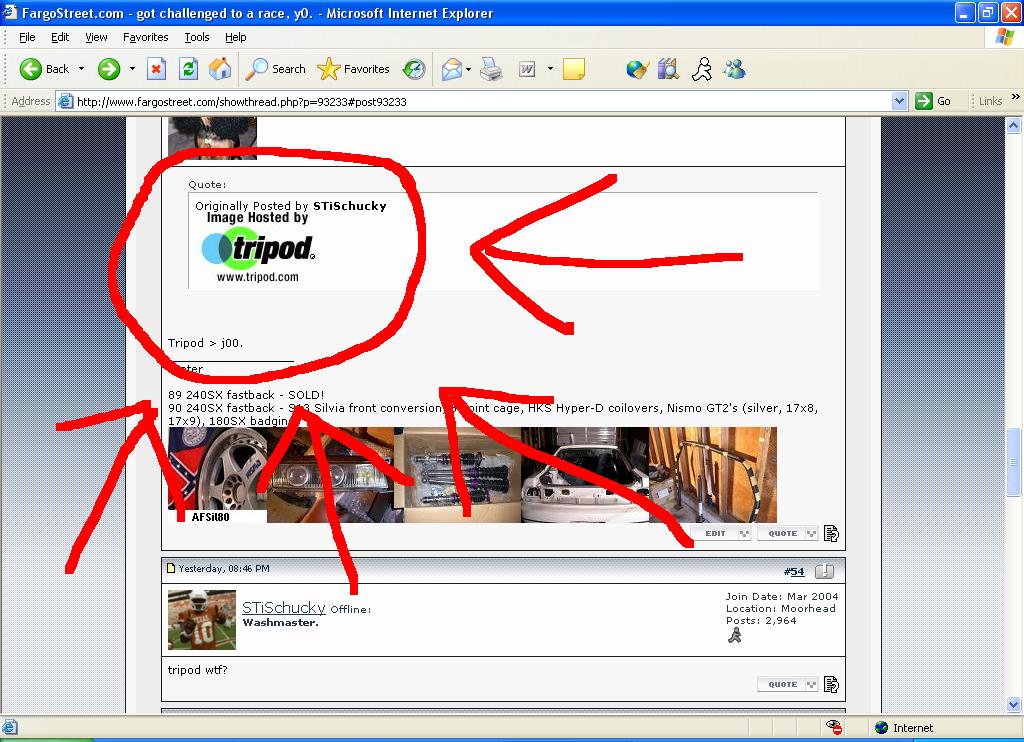Click the Back navigation arrow
Screen dimensions: 1024x742
pos(31,69)
